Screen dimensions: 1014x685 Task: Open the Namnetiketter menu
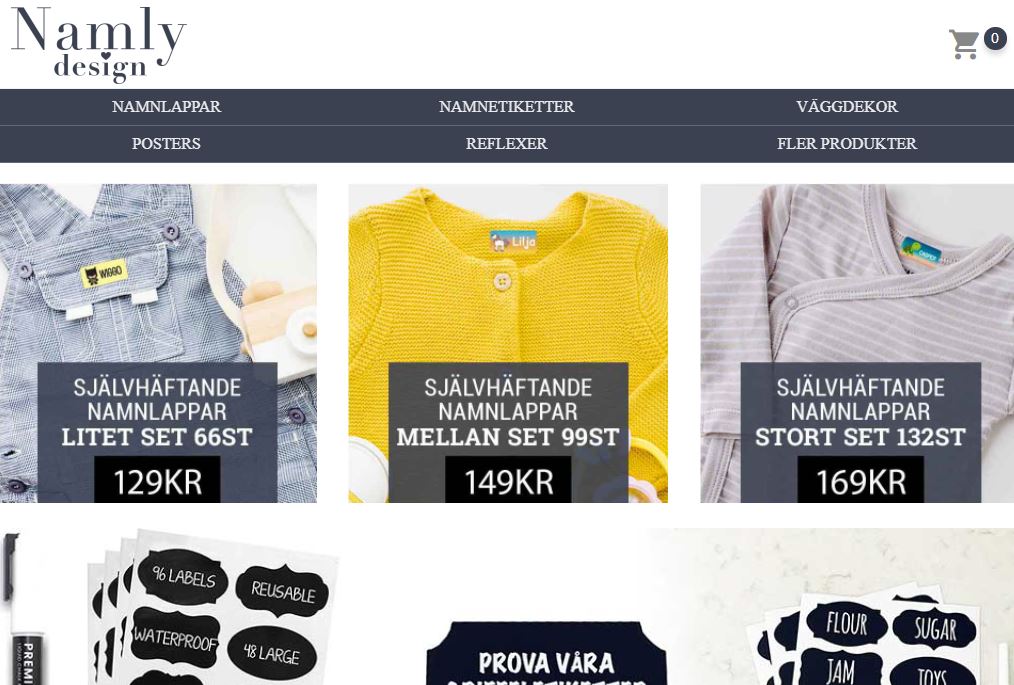[x=506, y=107]
